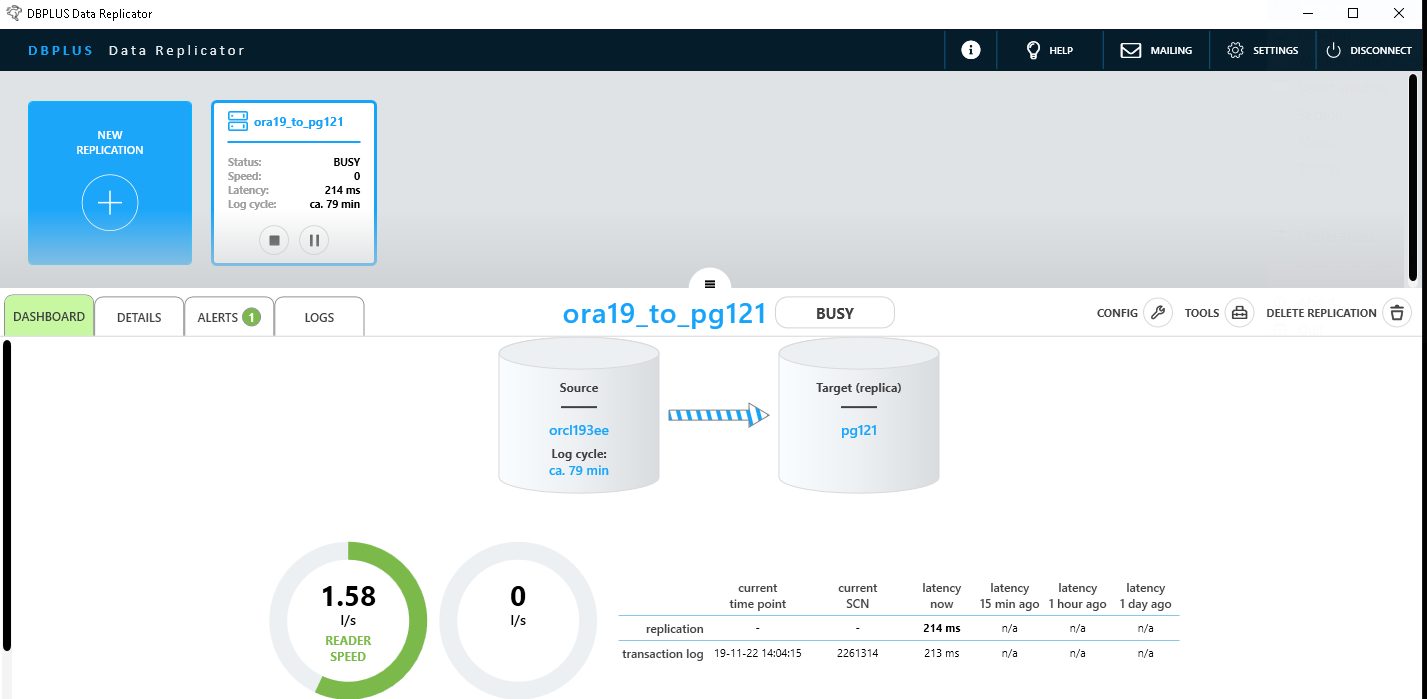The image size is (1427, 699).
Task: Click the Target (replica) cylinder label
Action: [x=859, y=388]
